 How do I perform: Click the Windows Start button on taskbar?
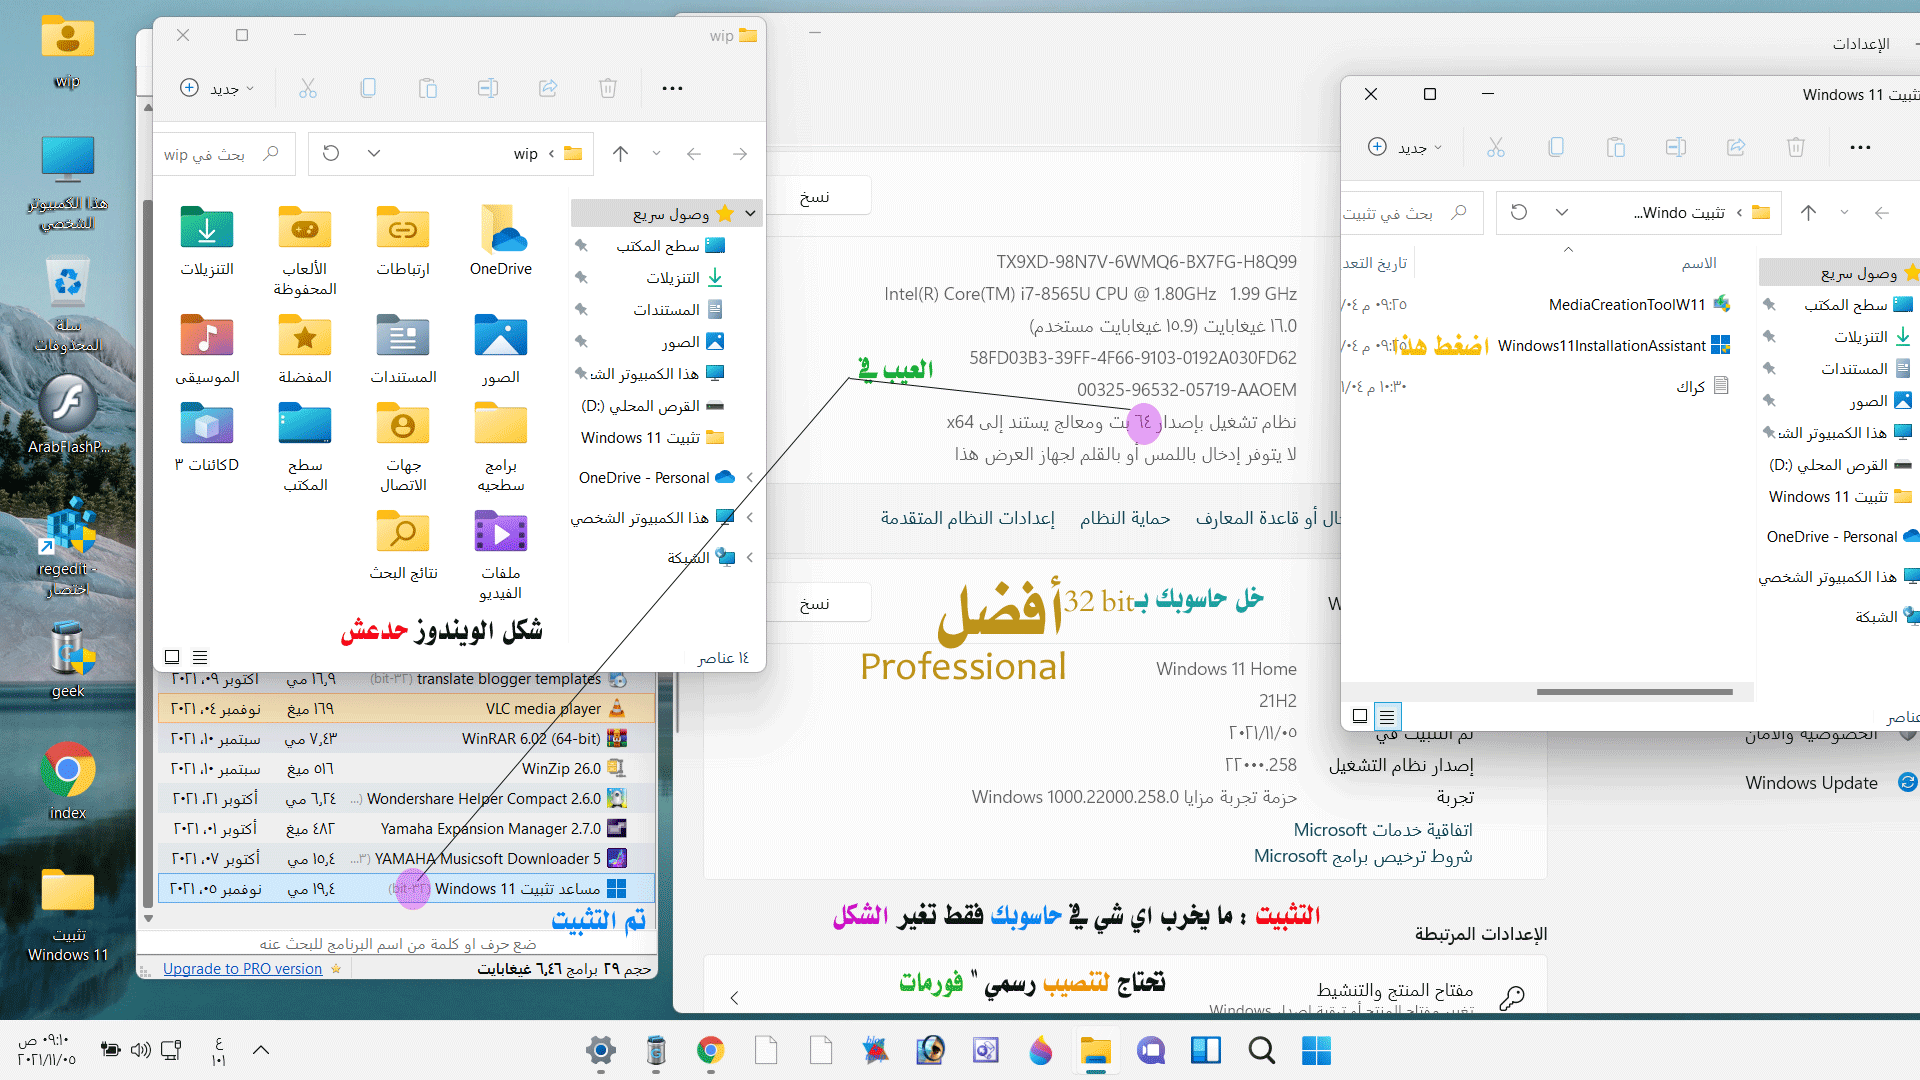(1316, 1050)
